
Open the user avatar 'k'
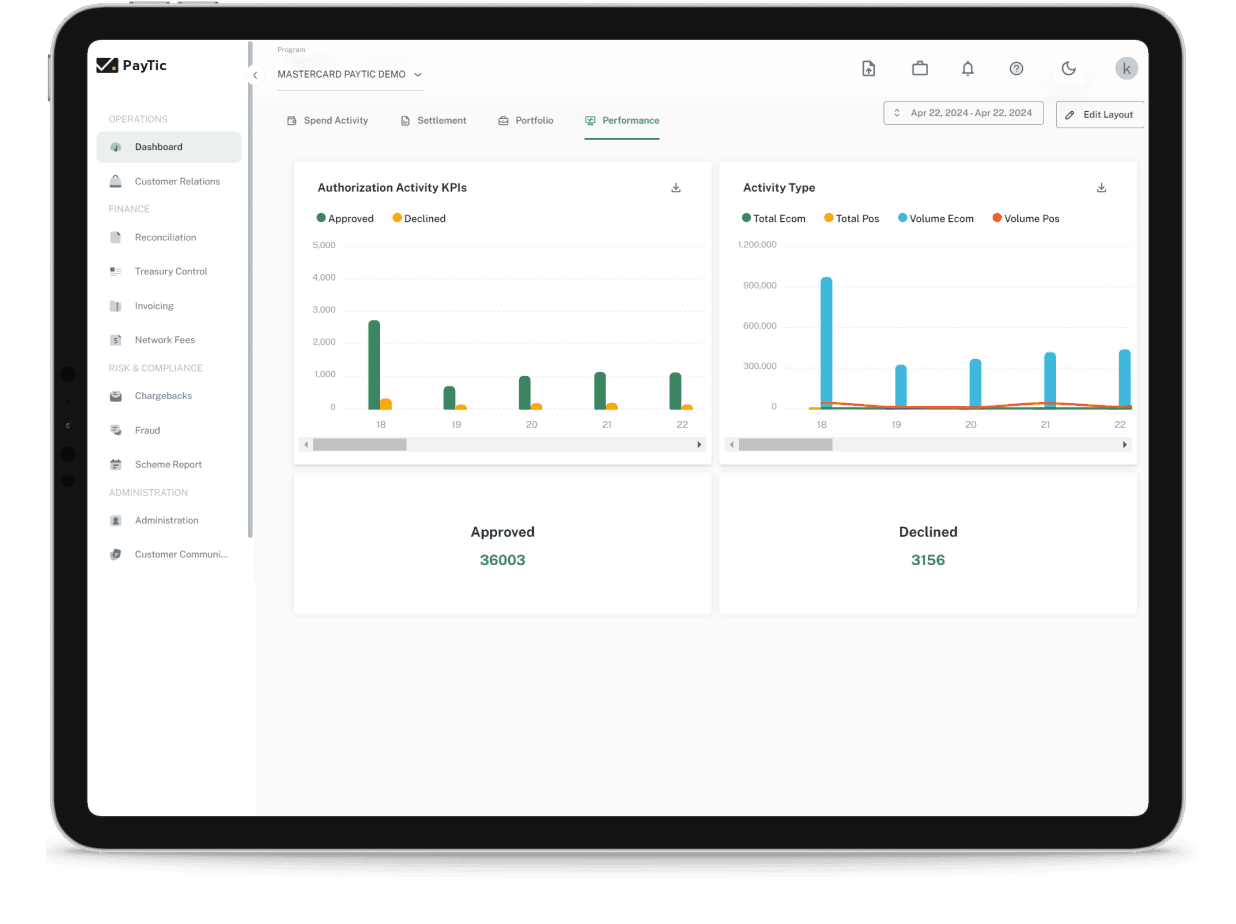(1126, 69)
